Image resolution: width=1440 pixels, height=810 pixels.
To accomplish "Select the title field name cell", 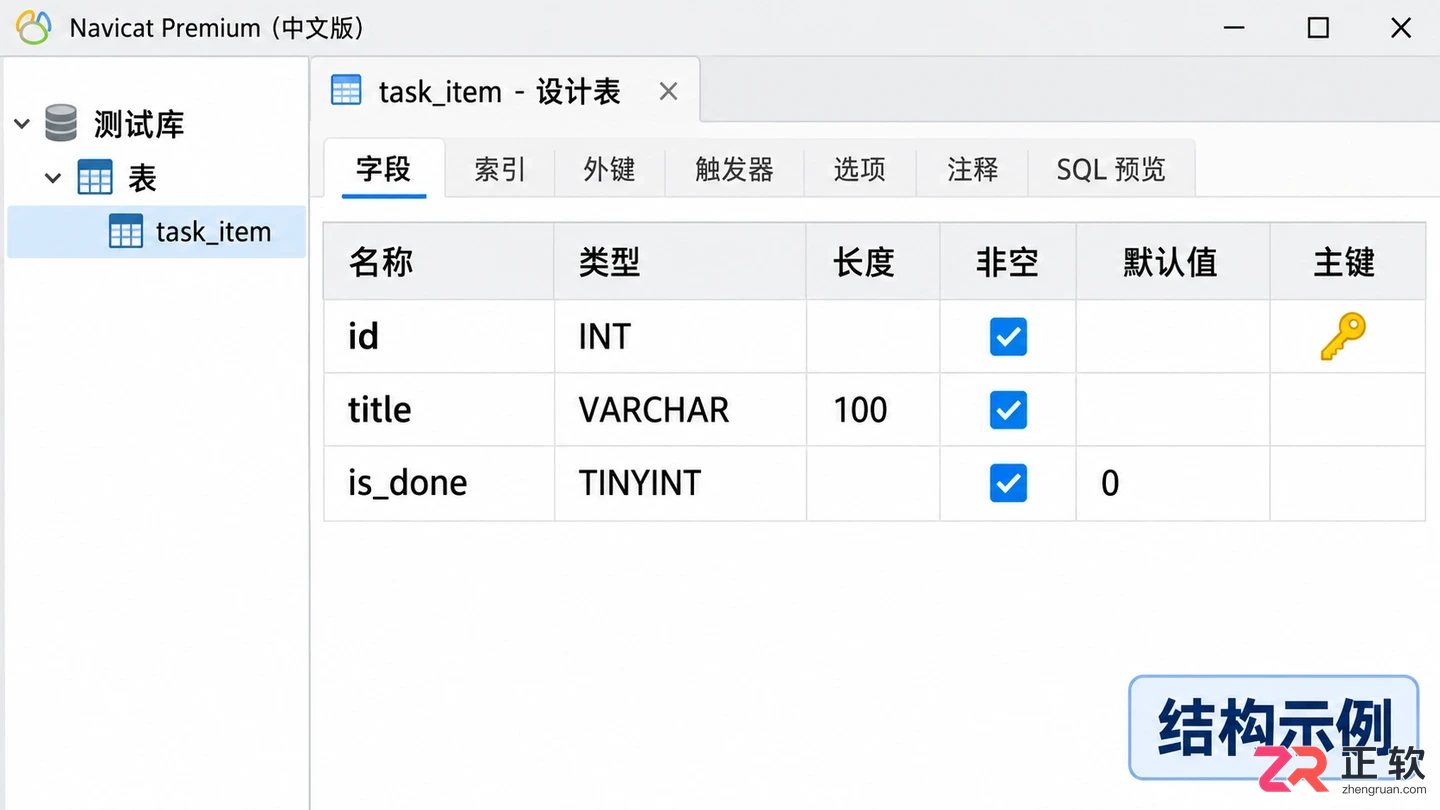I will pos(439,410).
